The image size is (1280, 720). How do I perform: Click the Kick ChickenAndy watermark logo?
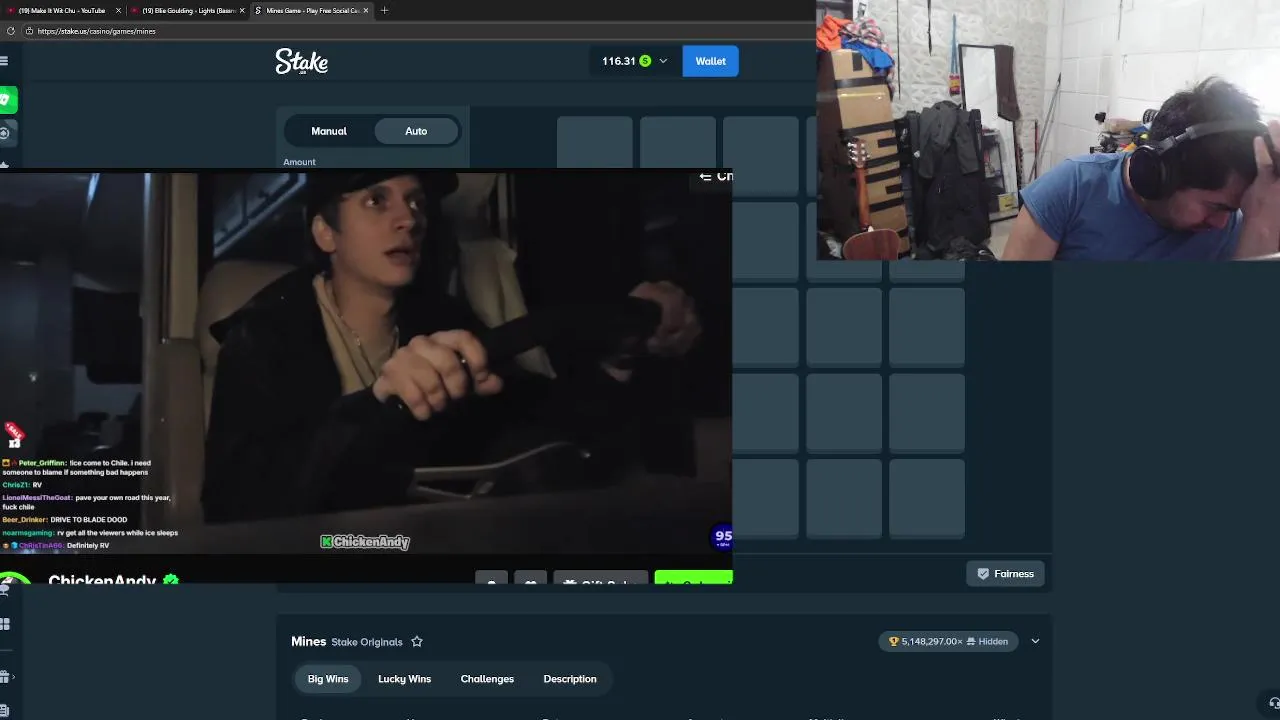pos(365,542)
